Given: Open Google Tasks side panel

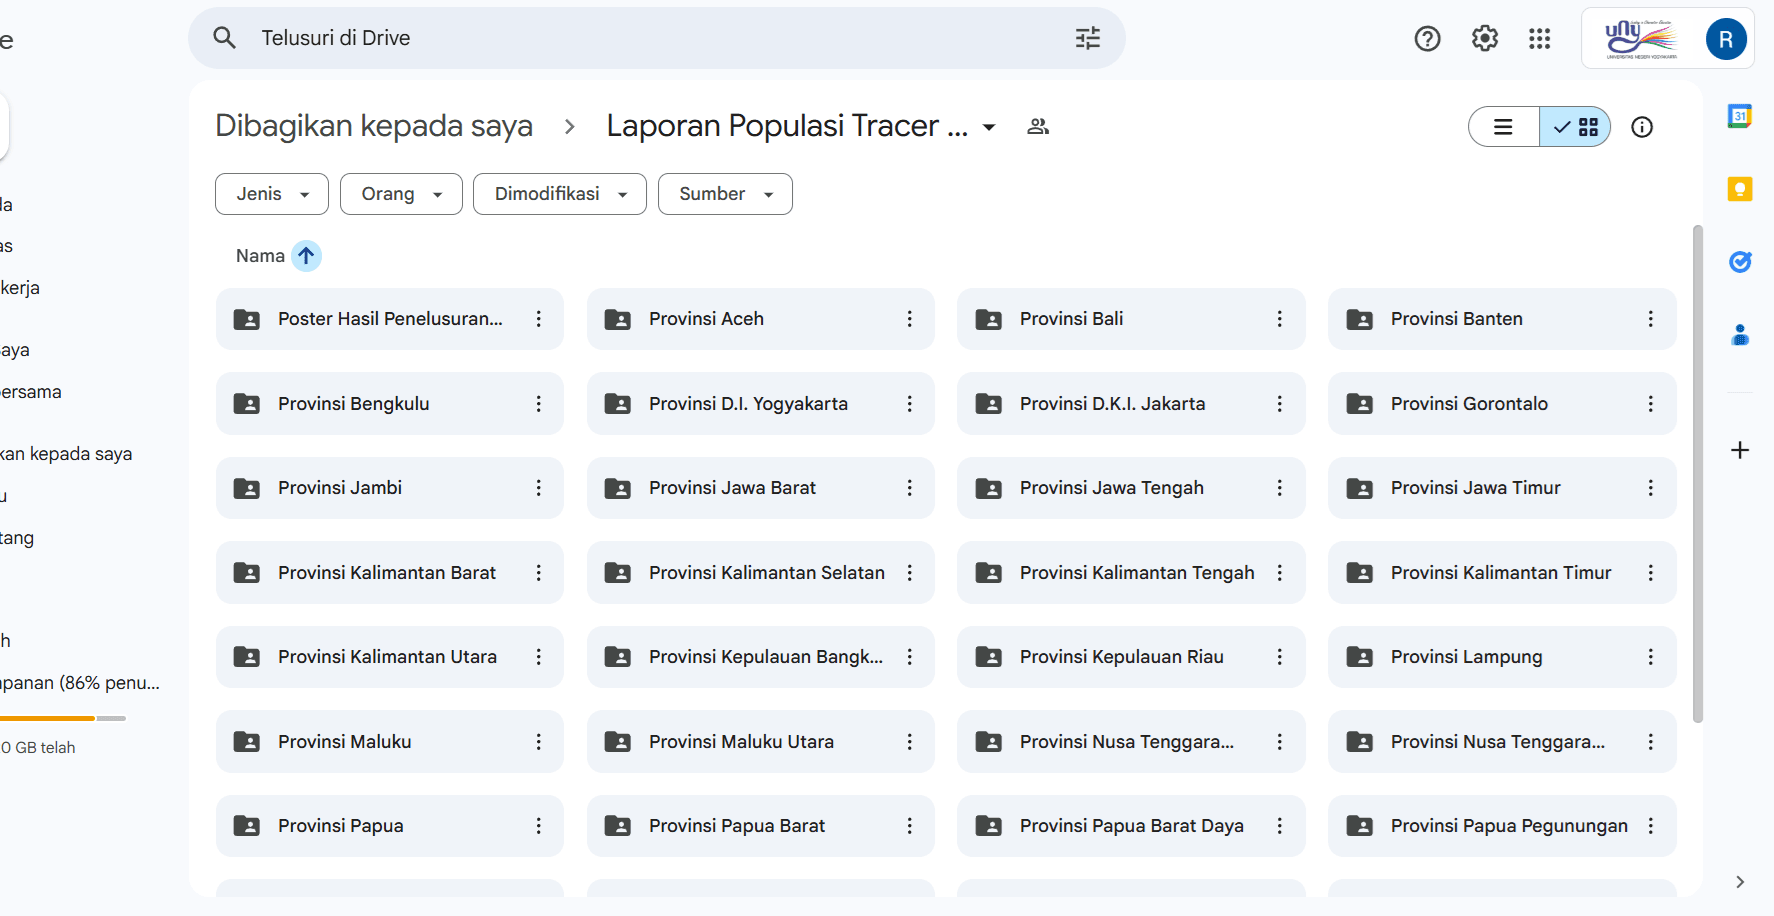Looking at the screenshot, I should point(1740,262).
